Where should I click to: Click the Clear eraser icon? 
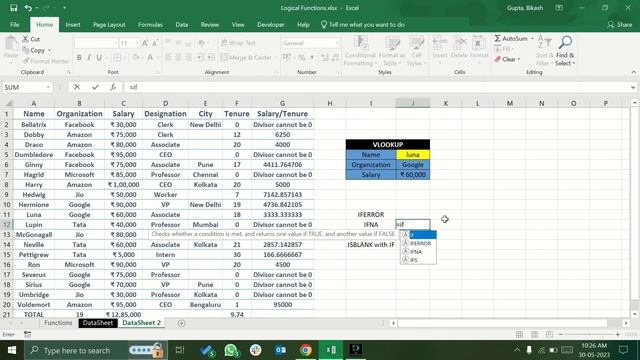(498, 59)
